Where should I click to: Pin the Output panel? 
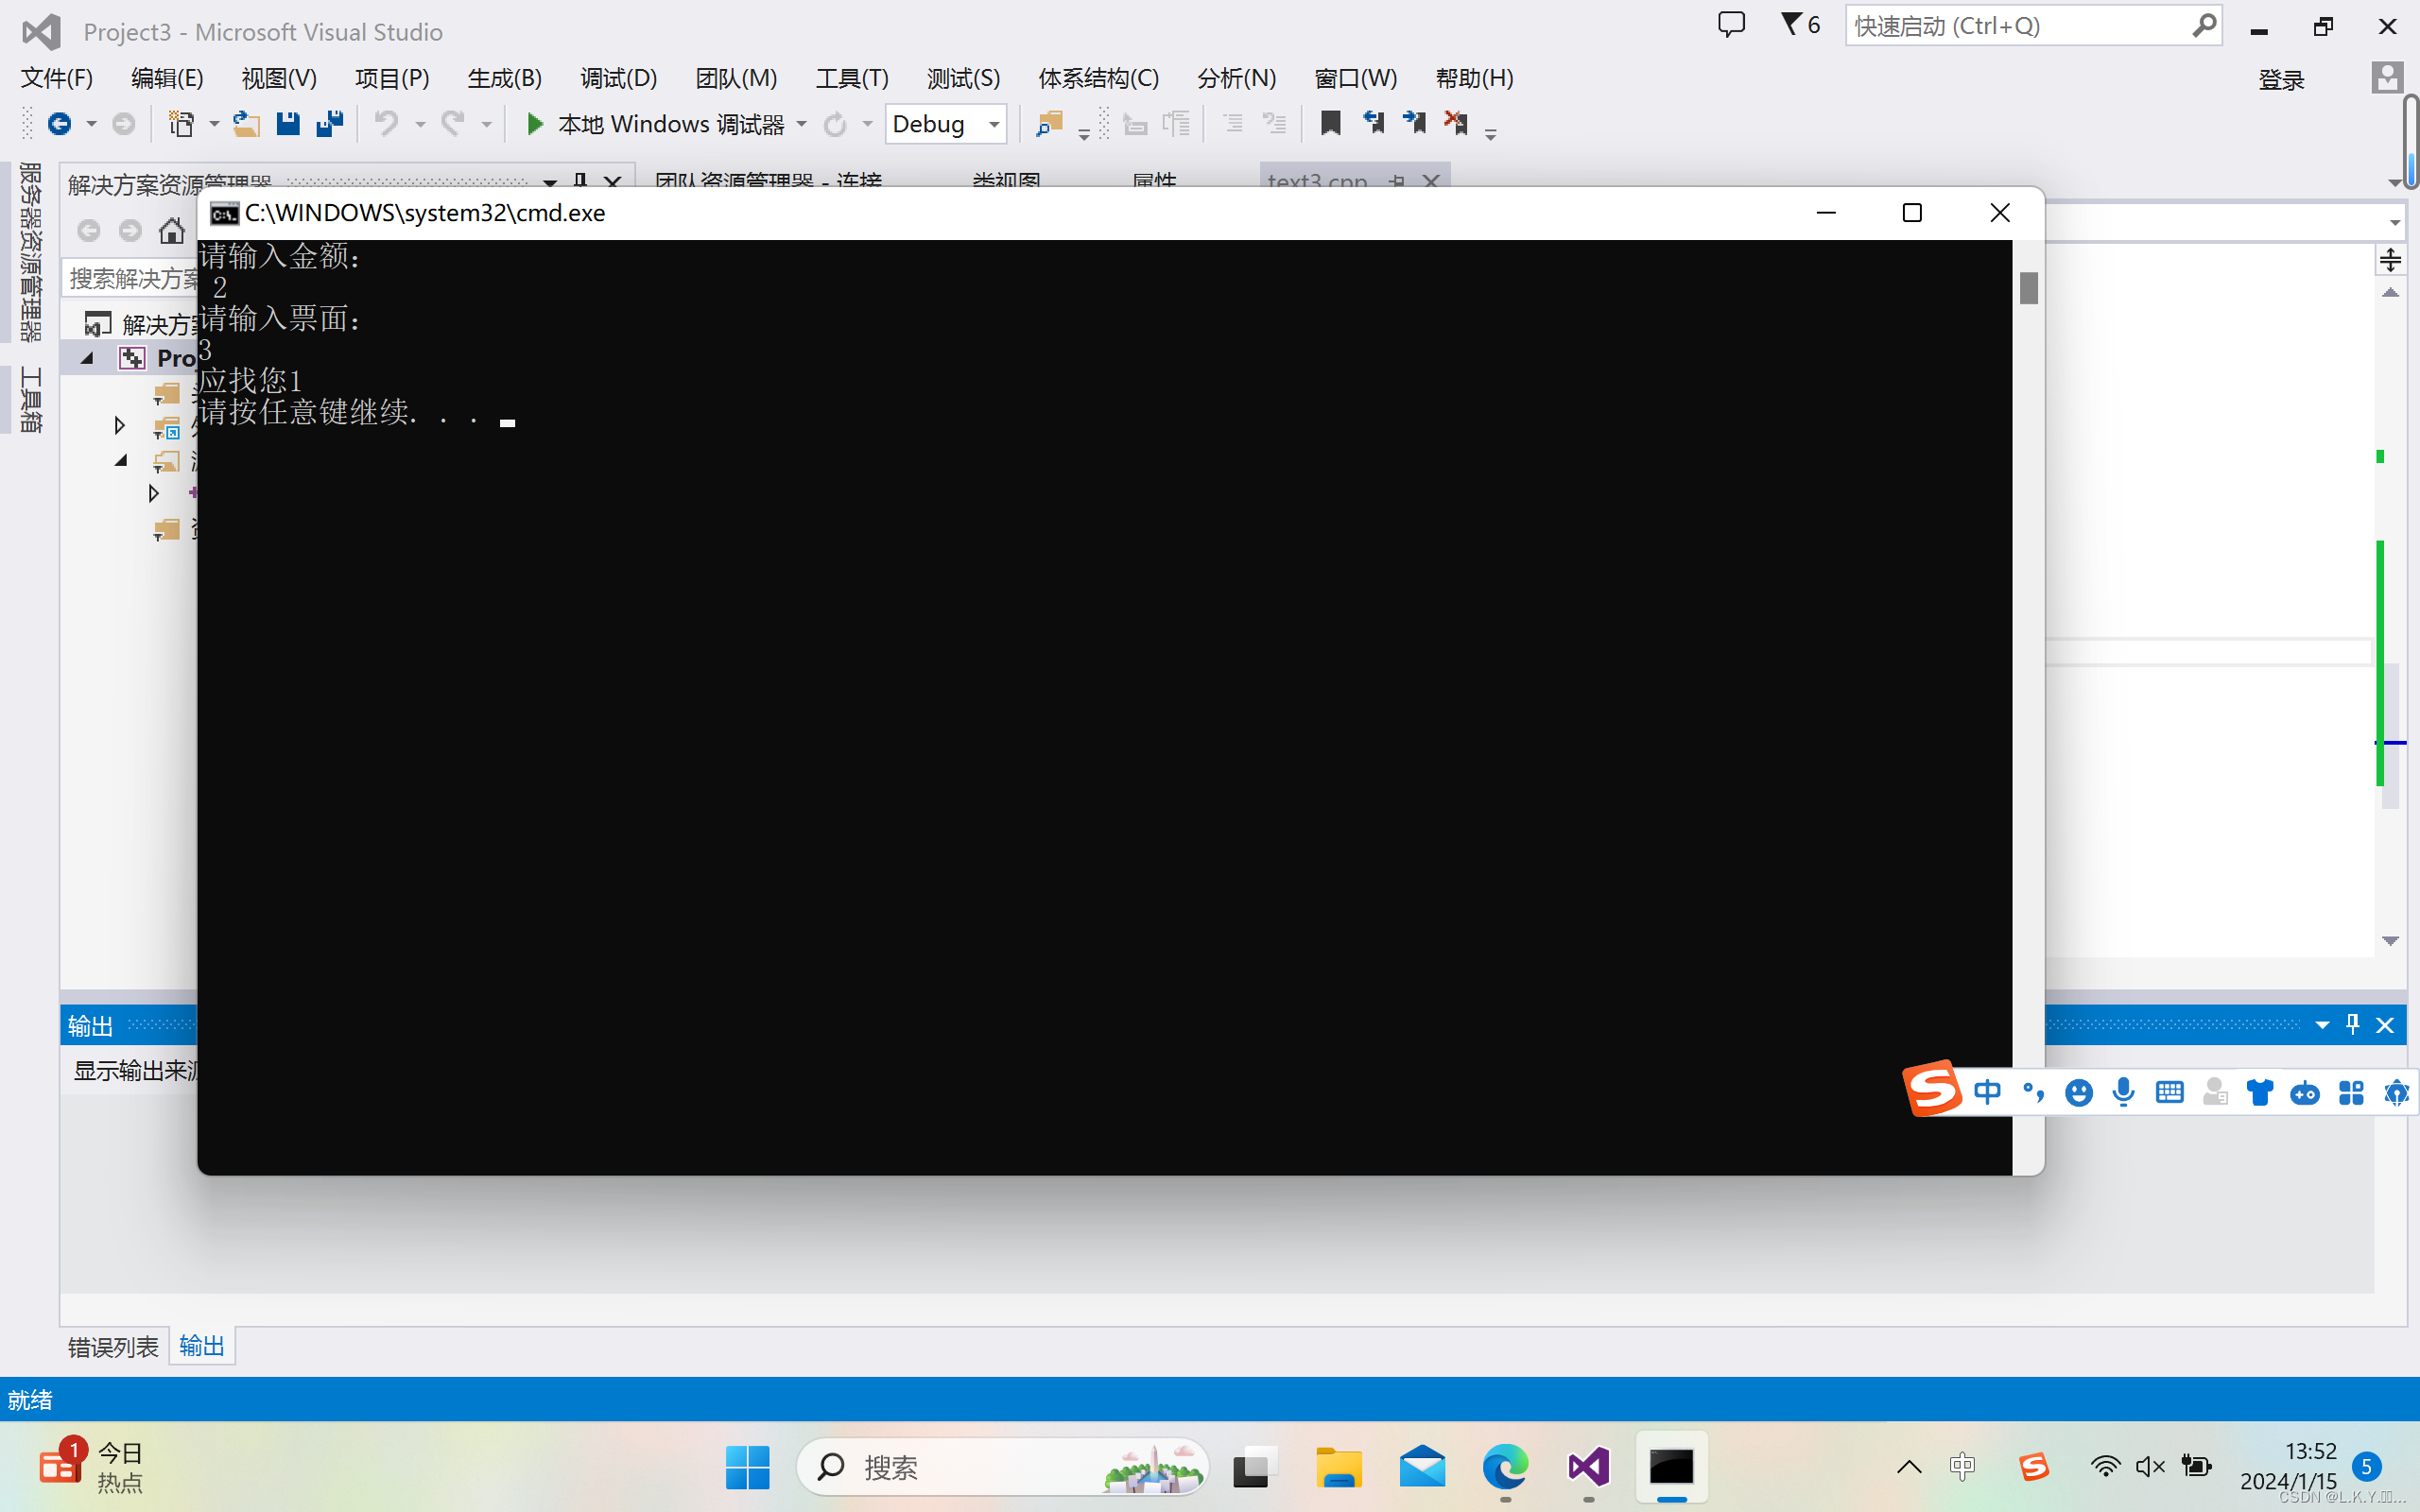click(2352, 1025)
